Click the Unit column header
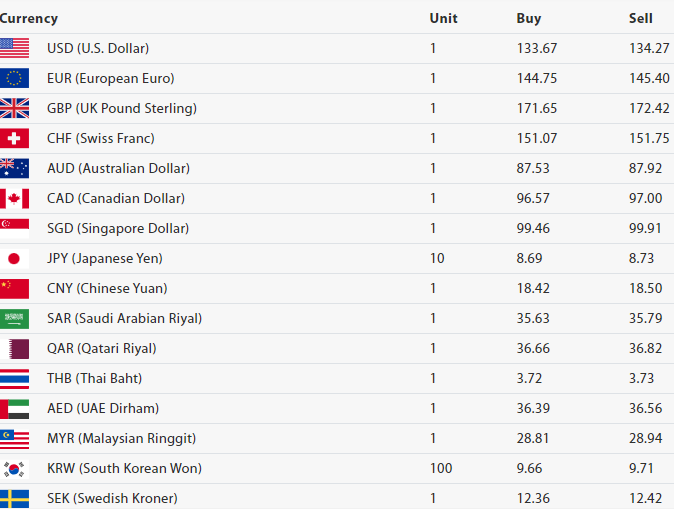674x509 pixels. 443,18
